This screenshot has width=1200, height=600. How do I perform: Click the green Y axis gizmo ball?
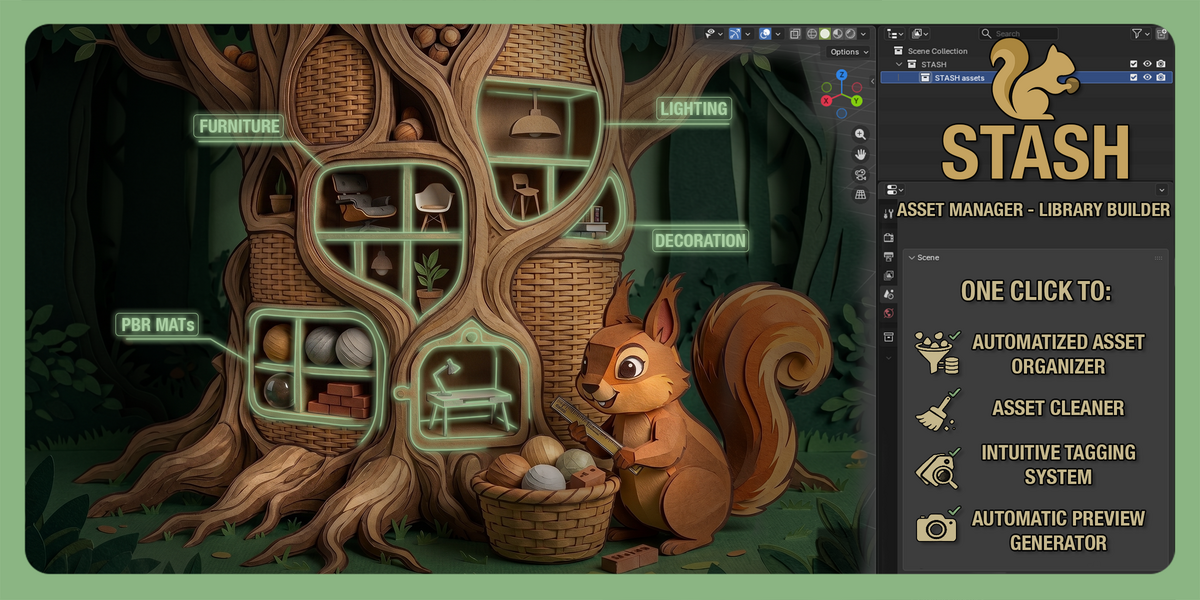[856, 100]
